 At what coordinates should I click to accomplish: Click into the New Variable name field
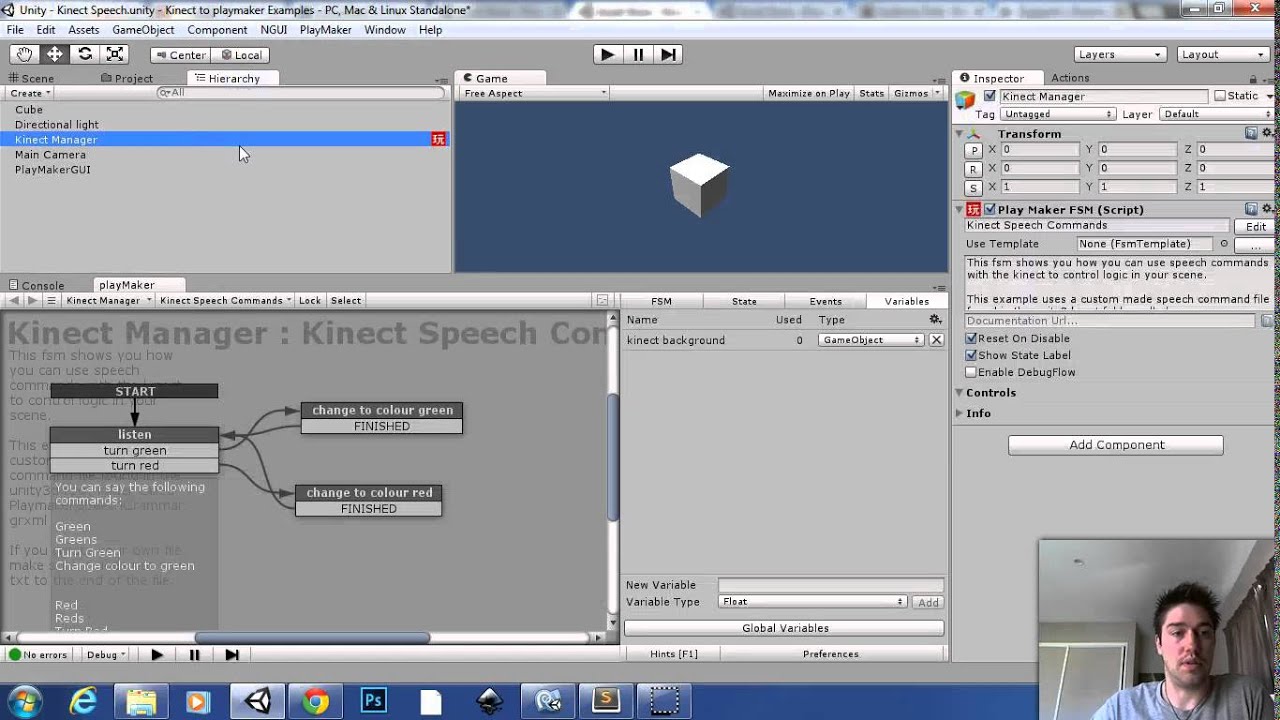[x=830, y=585]
